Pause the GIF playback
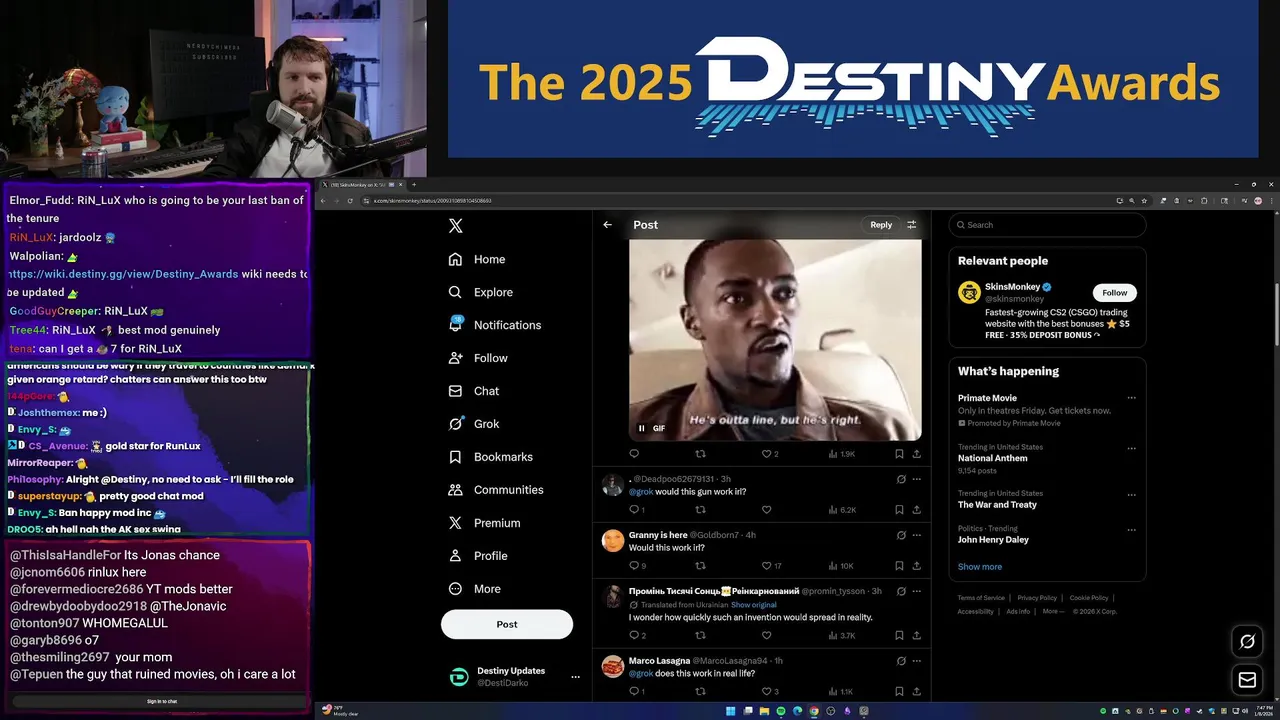 point(642,428)
